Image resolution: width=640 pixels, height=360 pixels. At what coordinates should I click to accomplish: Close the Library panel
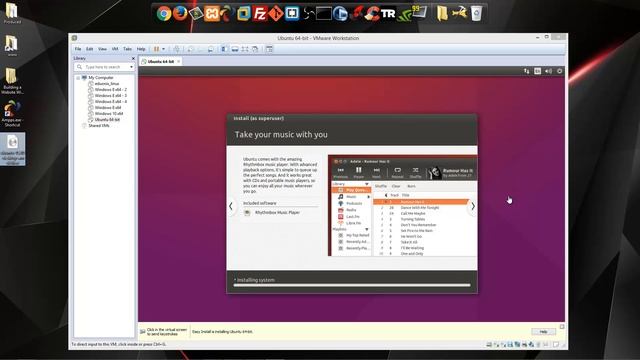[133, 58]
